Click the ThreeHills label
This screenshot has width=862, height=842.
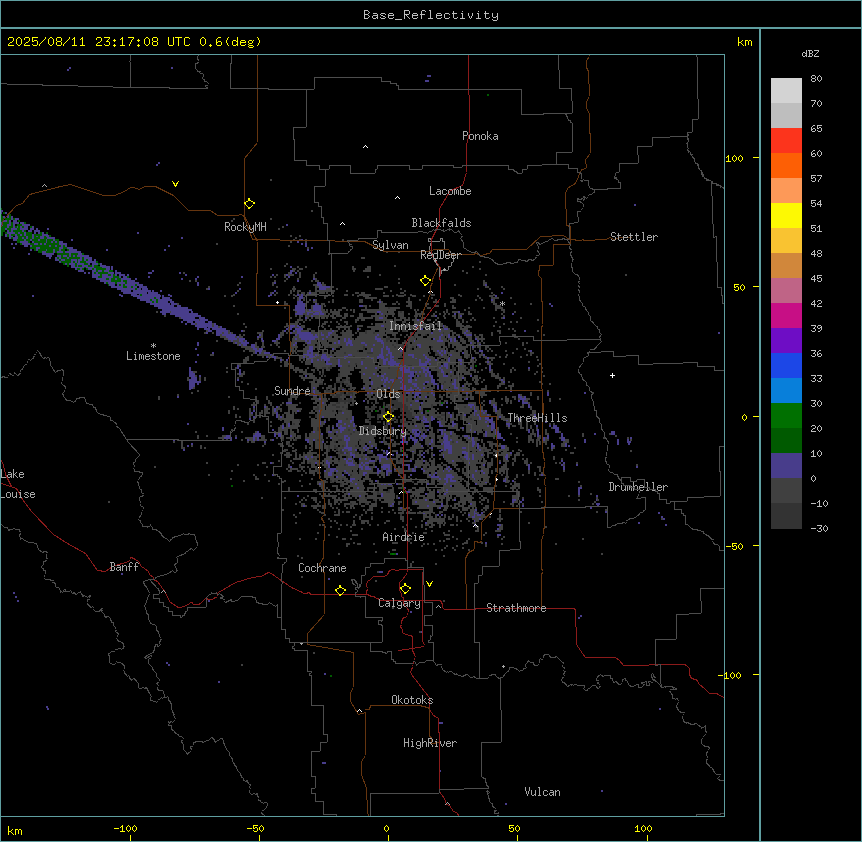[x=537, y=418]
